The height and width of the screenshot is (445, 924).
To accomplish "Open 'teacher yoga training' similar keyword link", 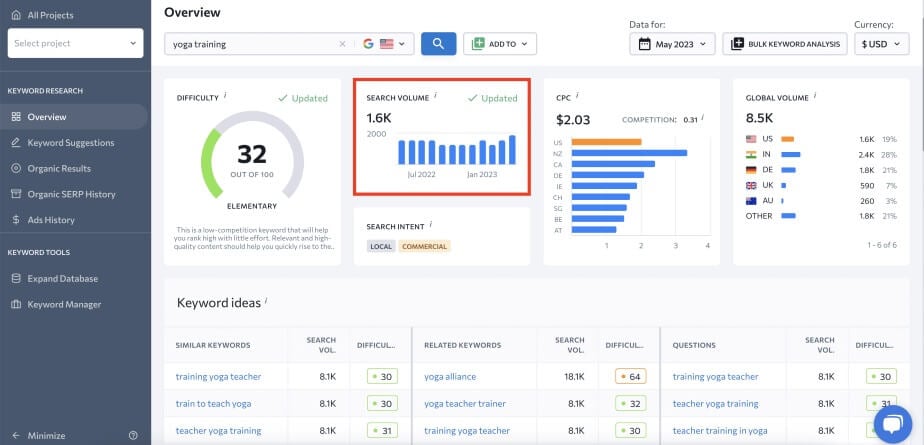I will (x=219, y=431).
